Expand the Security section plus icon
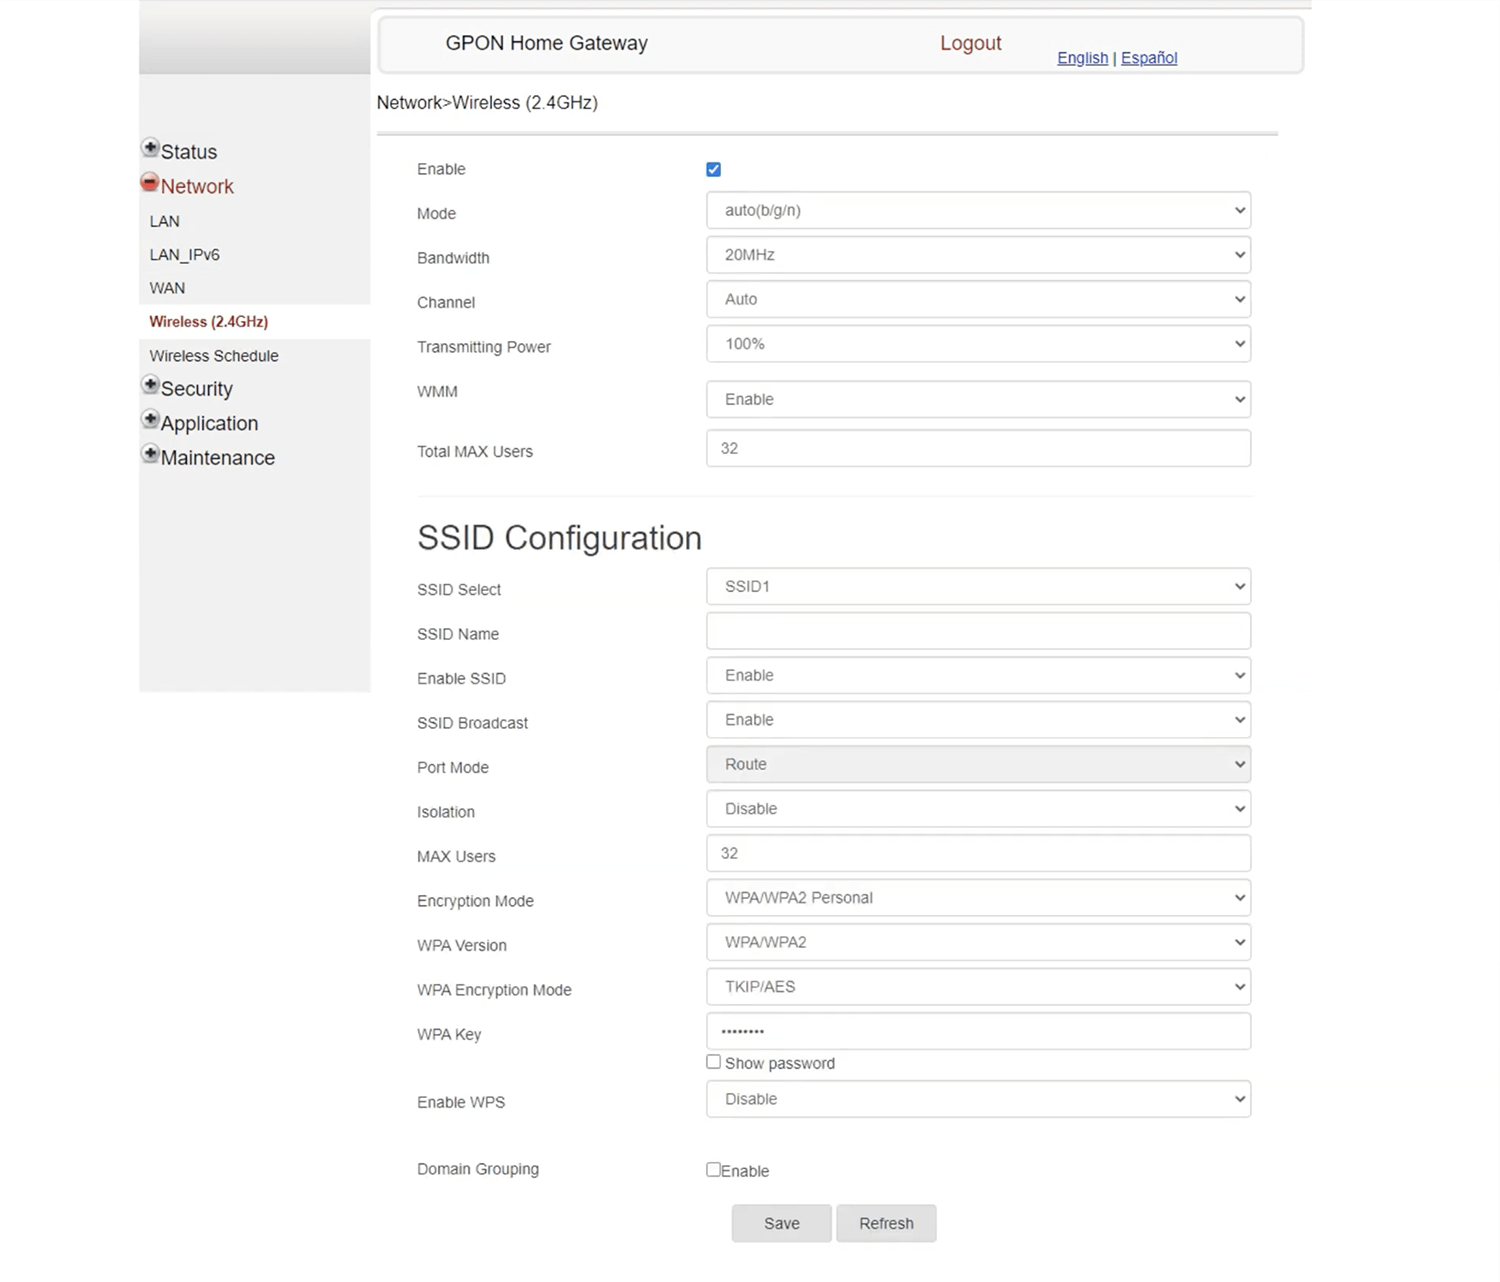Viewport: 1500px width, 1282px height. (x=150, y=386)
